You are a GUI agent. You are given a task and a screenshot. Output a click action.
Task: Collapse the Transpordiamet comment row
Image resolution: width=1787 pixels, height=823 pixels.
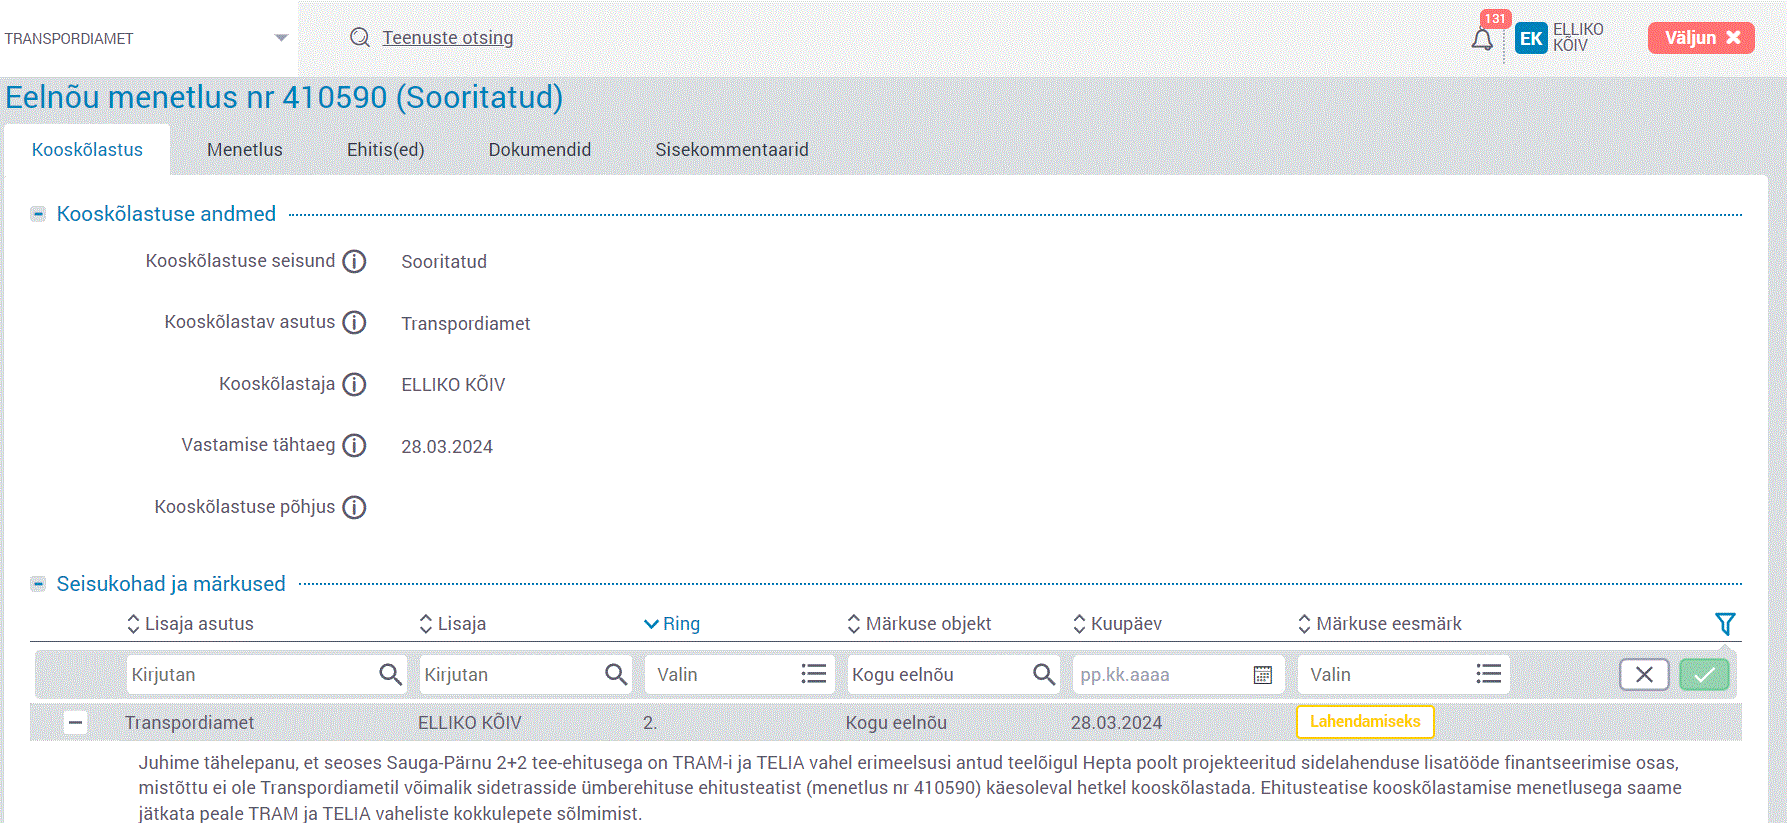tap(75, 722)
